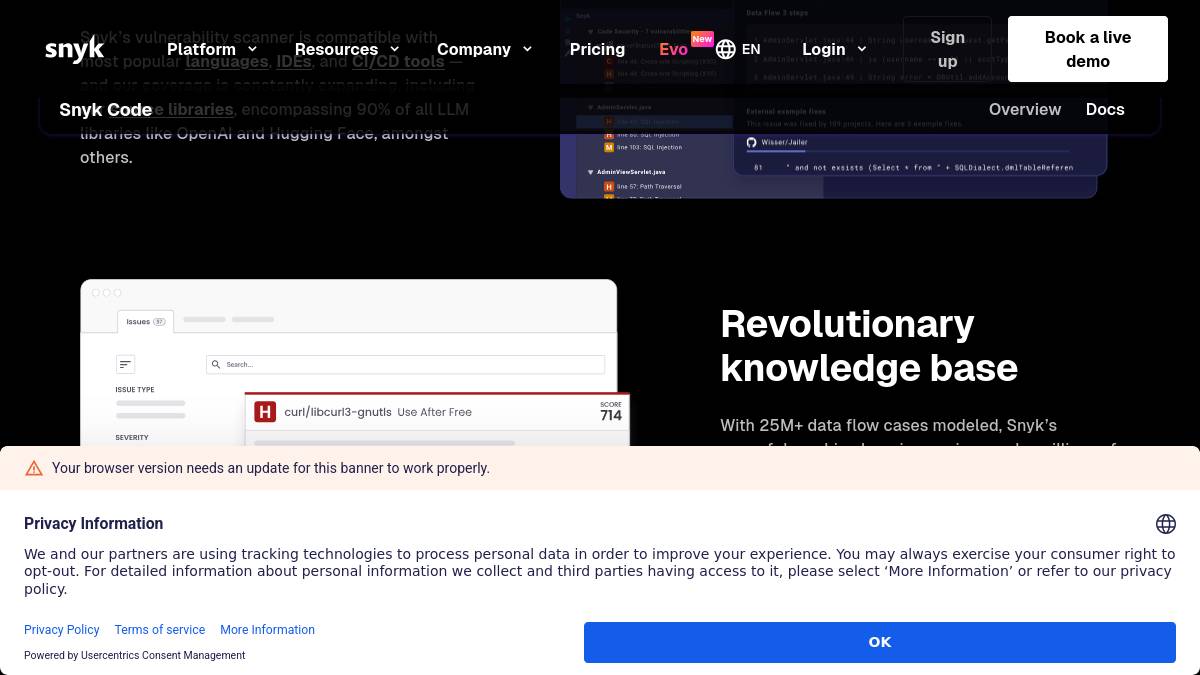Image resolution: width=1200 pixels, height=675 pixels.
Task: Open the More Information link
Action: tap(267, 630)
